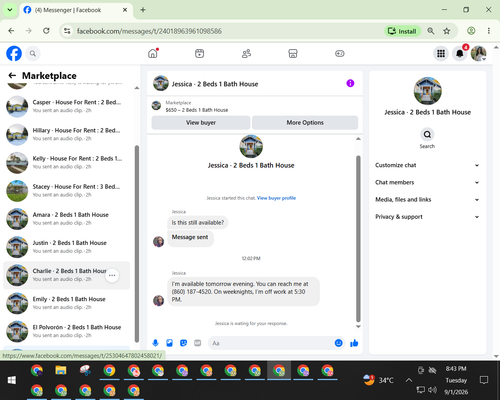500x400 pixels.
Task: Click the View buyer button
Action: (x=201, y=122)
